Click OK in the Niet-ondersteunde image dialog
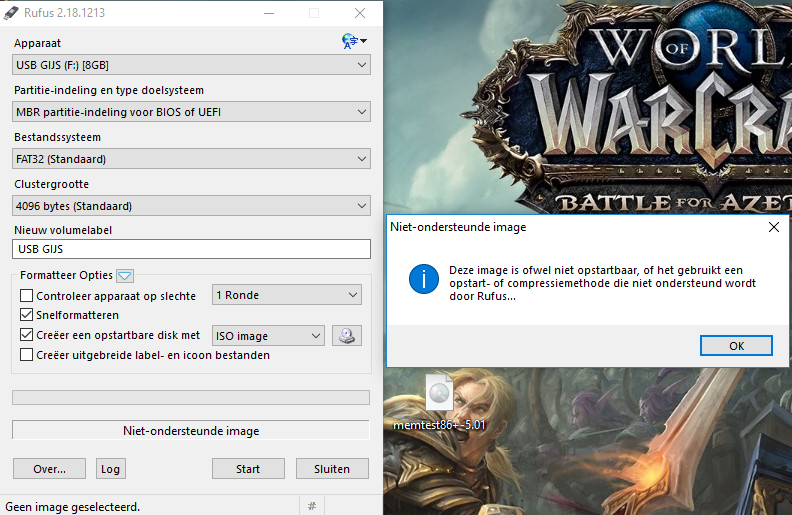 (736, 346)
